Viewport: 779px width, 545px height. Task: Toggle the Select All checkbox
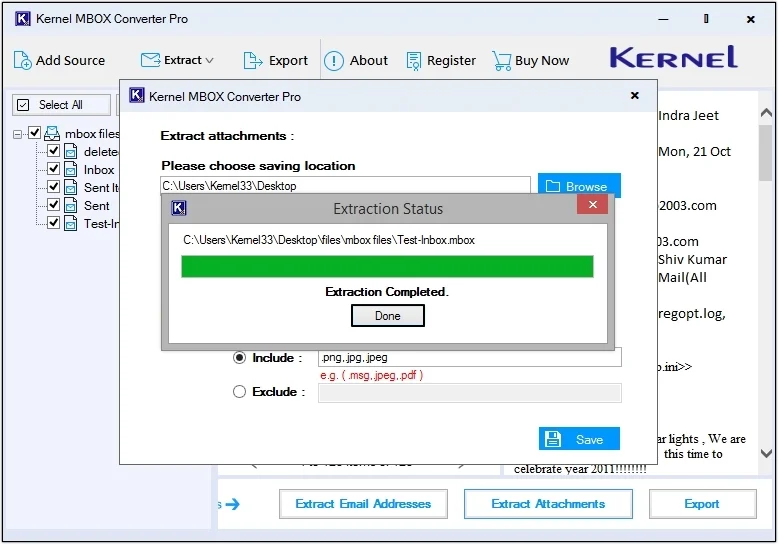23,105
